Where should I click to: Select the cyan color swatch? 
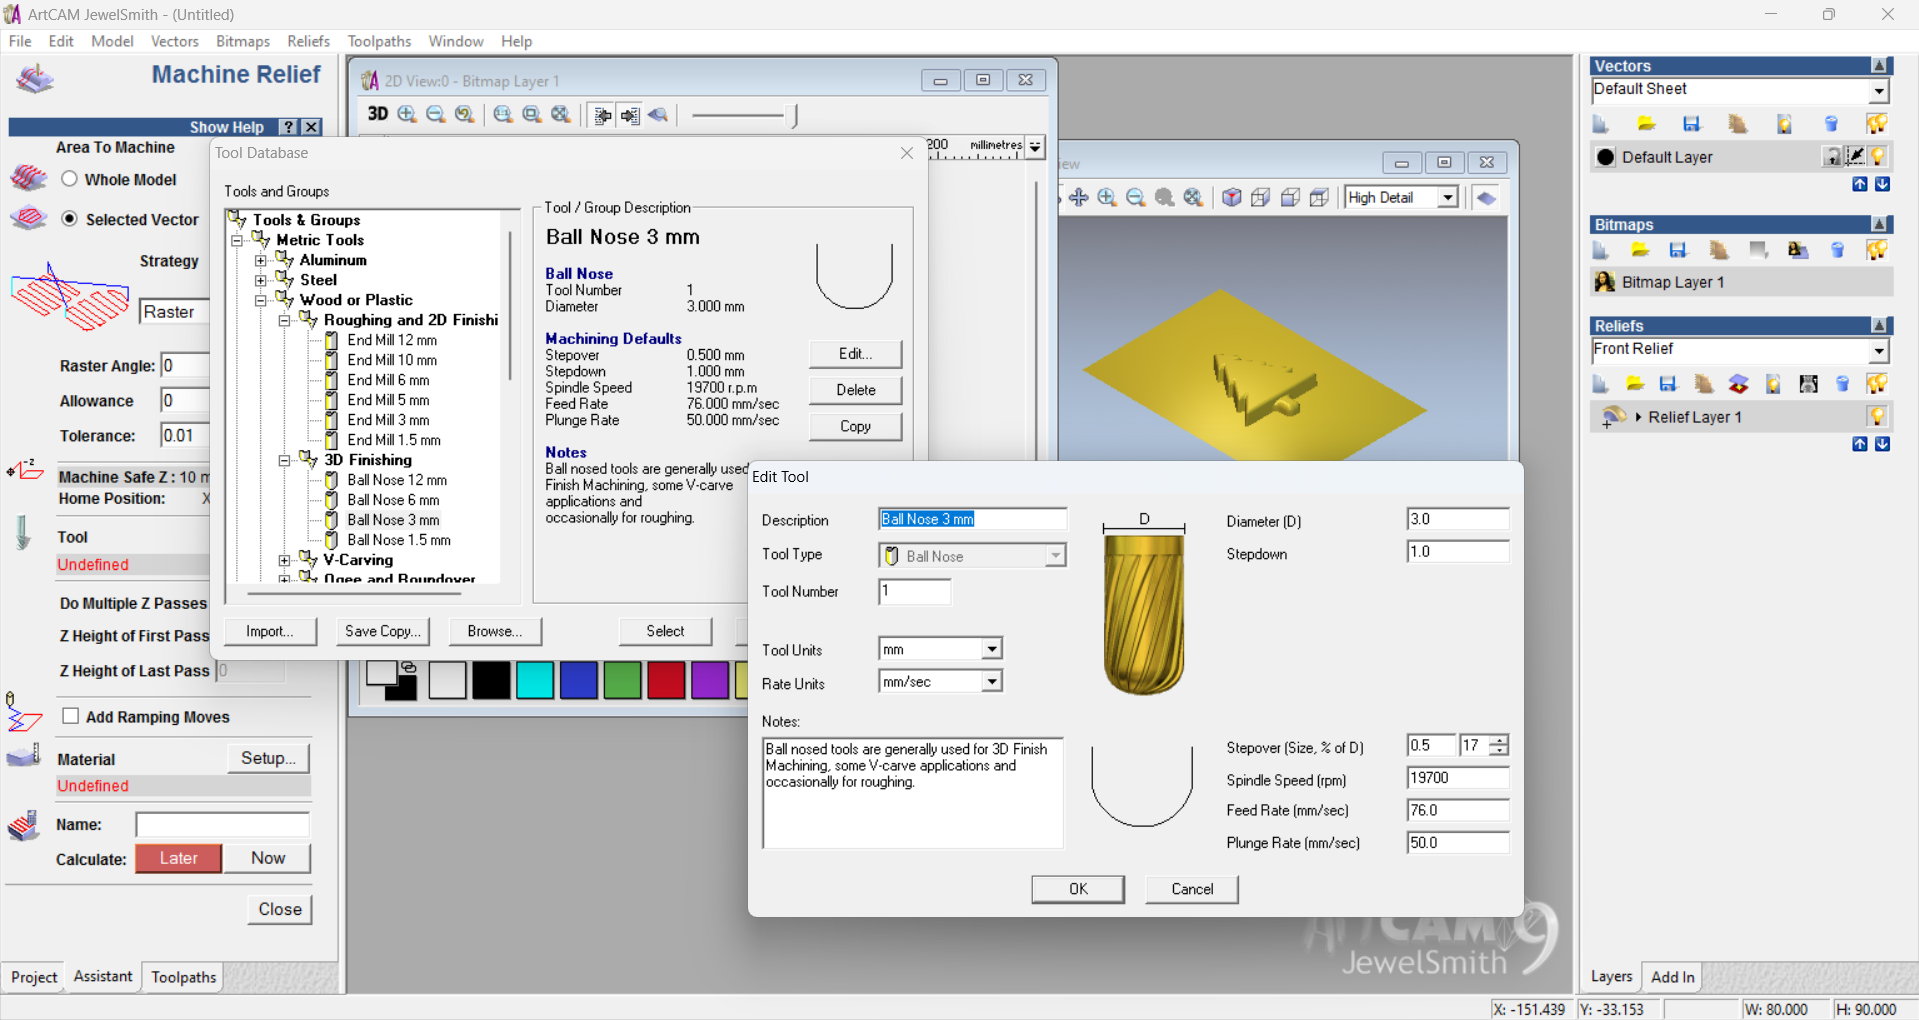535,680
